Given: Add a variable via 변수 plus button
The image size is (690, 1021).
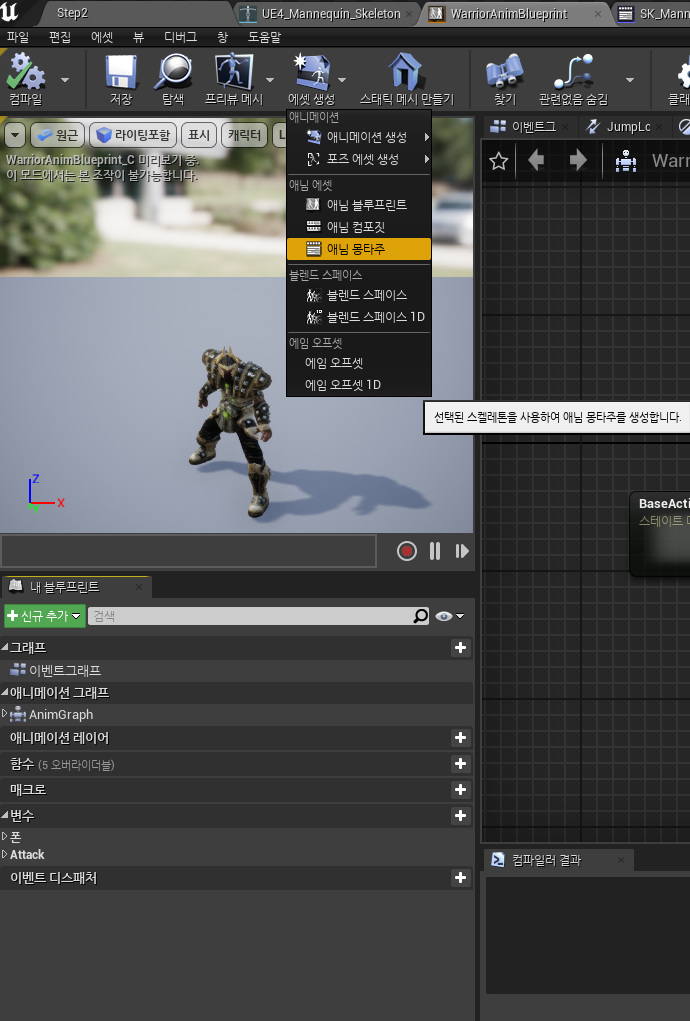Looking at the screenshot, I should (460, 816).
